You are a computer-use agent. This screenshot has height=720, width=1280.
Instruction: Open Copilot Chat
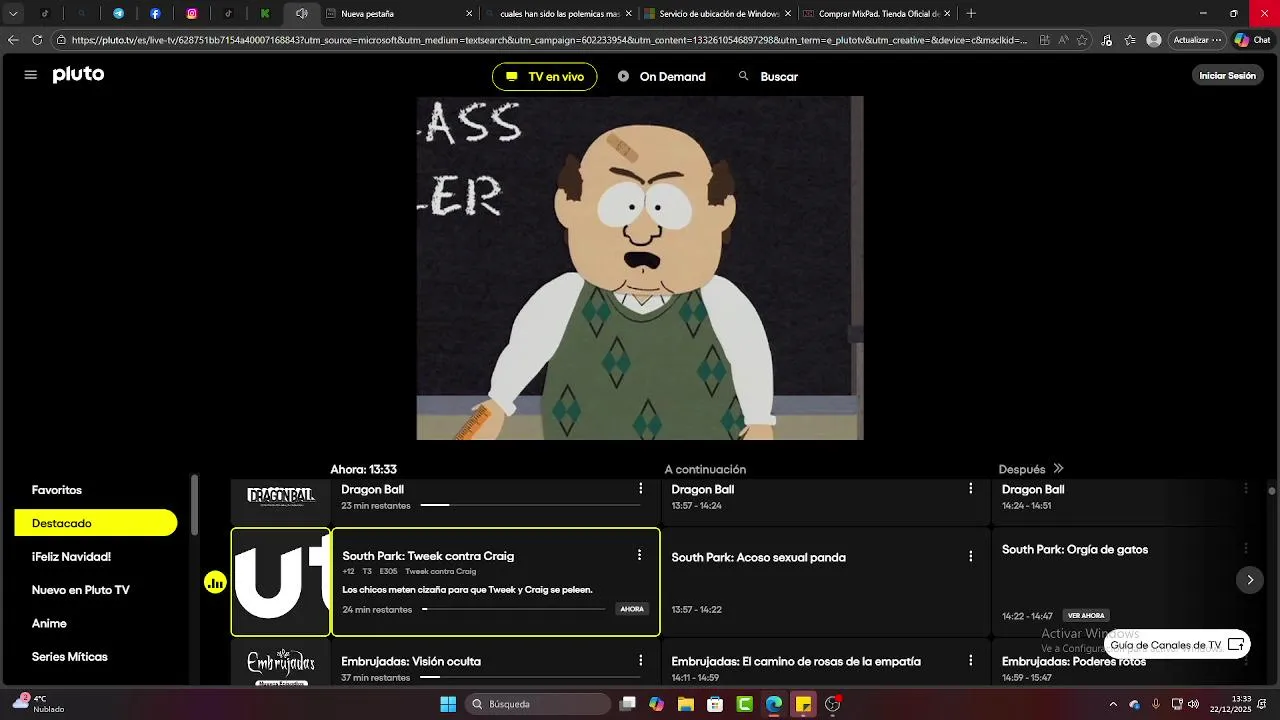point(1253,40)
